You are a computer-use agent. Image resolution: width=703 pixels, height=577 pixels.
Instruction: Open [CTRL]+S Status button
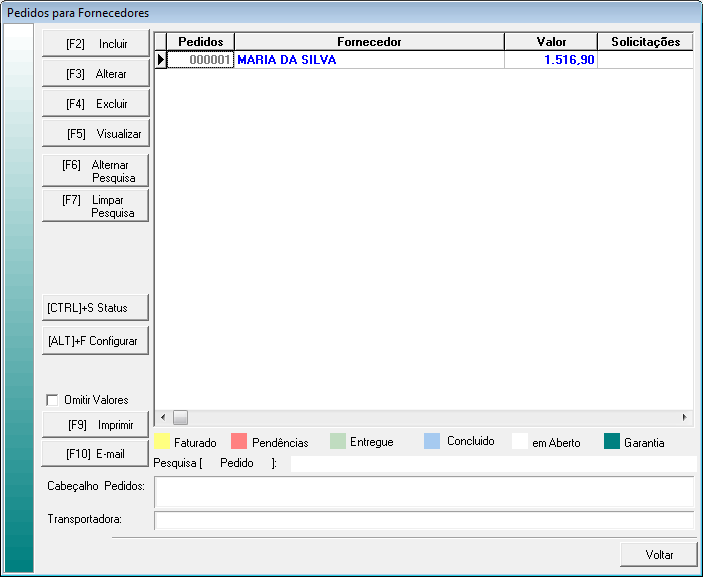pyautogui.click(x=96, y=307)
